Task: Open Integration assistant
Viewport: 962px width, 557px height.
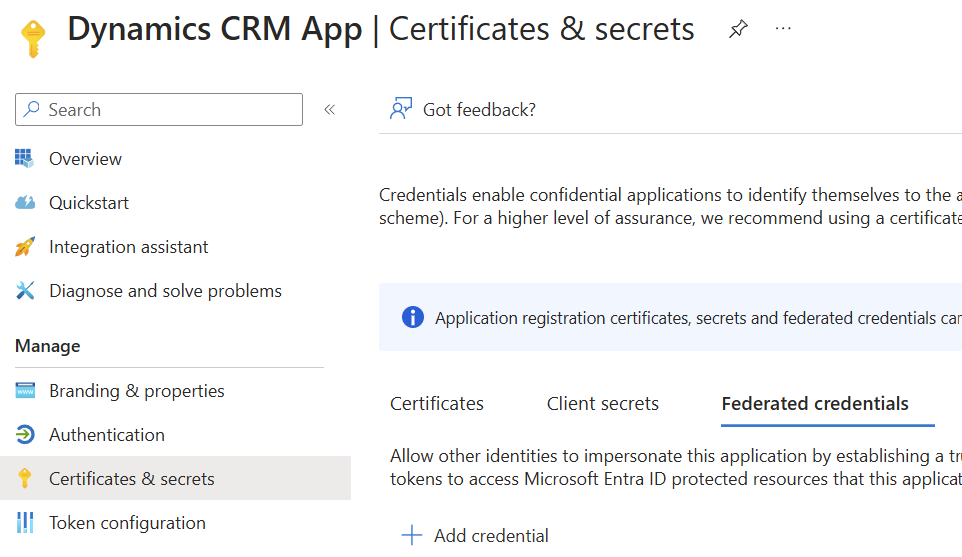Action: click(128, 247)
